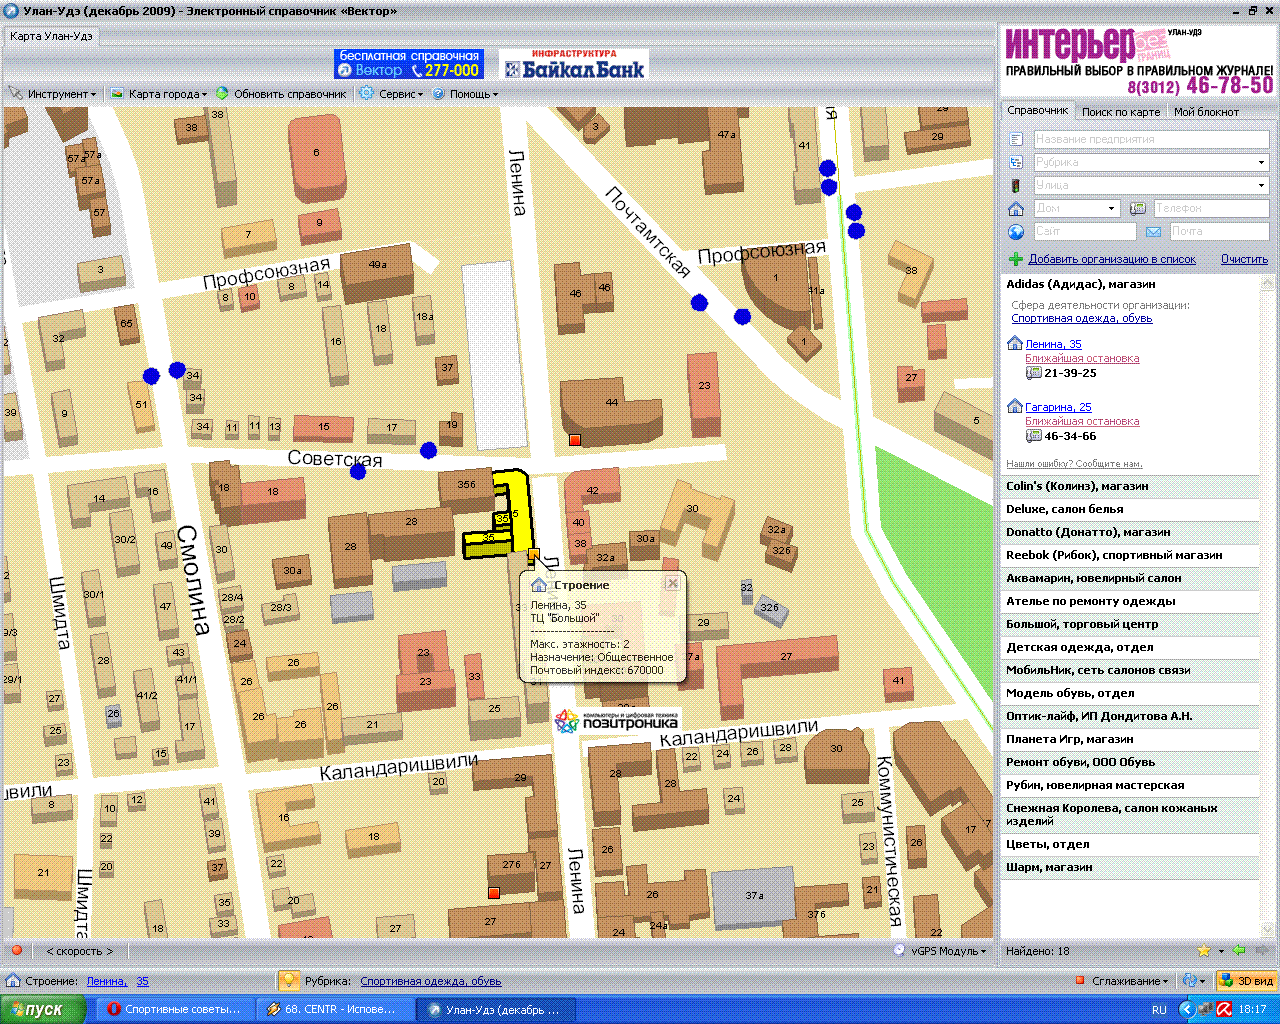
Task: Click the house icon beside Гагарина, 25 address
Action: click(1015, 407)
